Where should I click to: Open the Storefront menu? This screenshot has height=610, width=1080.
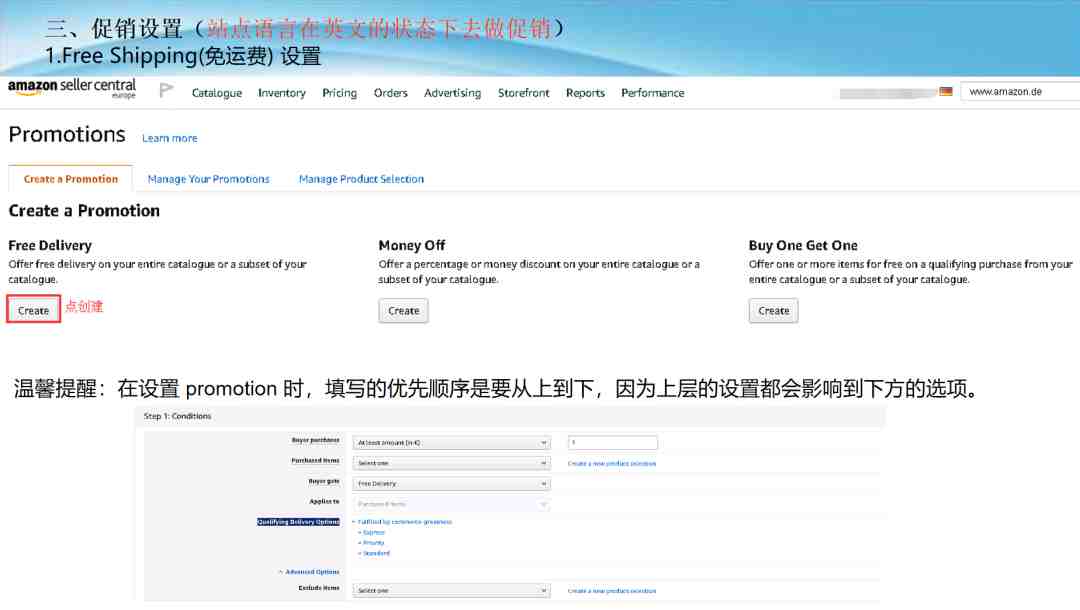click(x=523, y=93)
